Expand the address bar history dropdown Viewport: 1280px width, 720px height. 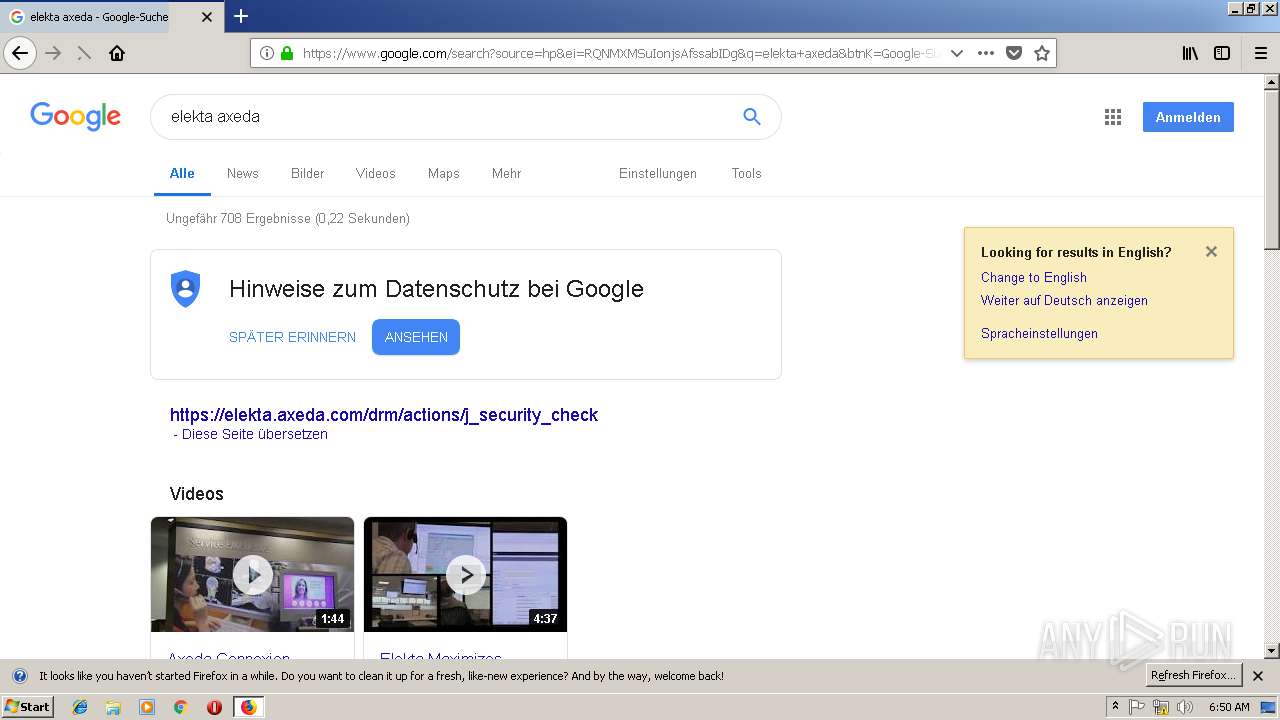pyautogui.click(x=957, y=53)
